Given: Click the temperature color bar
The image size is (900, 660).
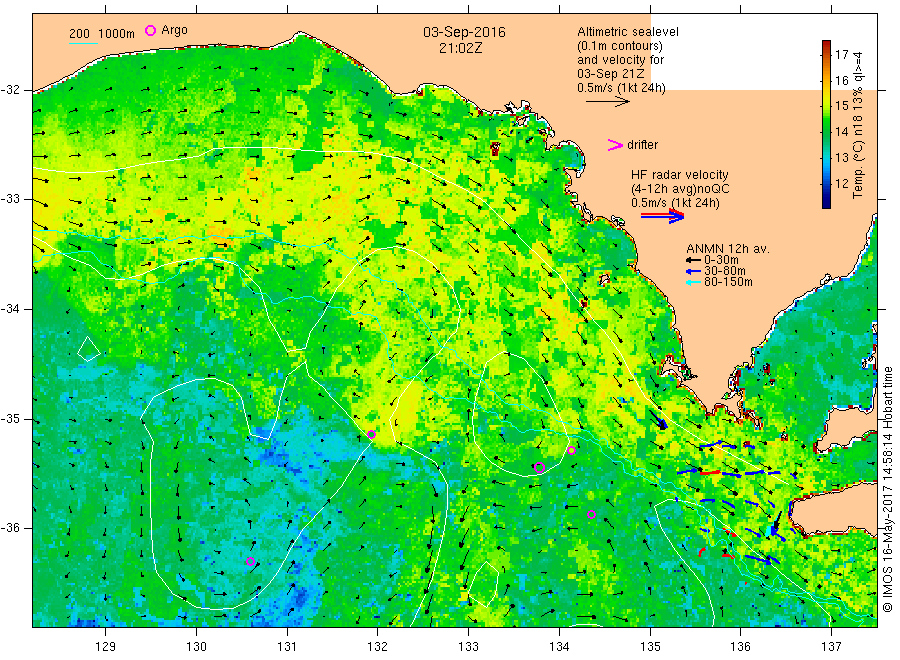Looking at the screenshot, I should [826, 124].
